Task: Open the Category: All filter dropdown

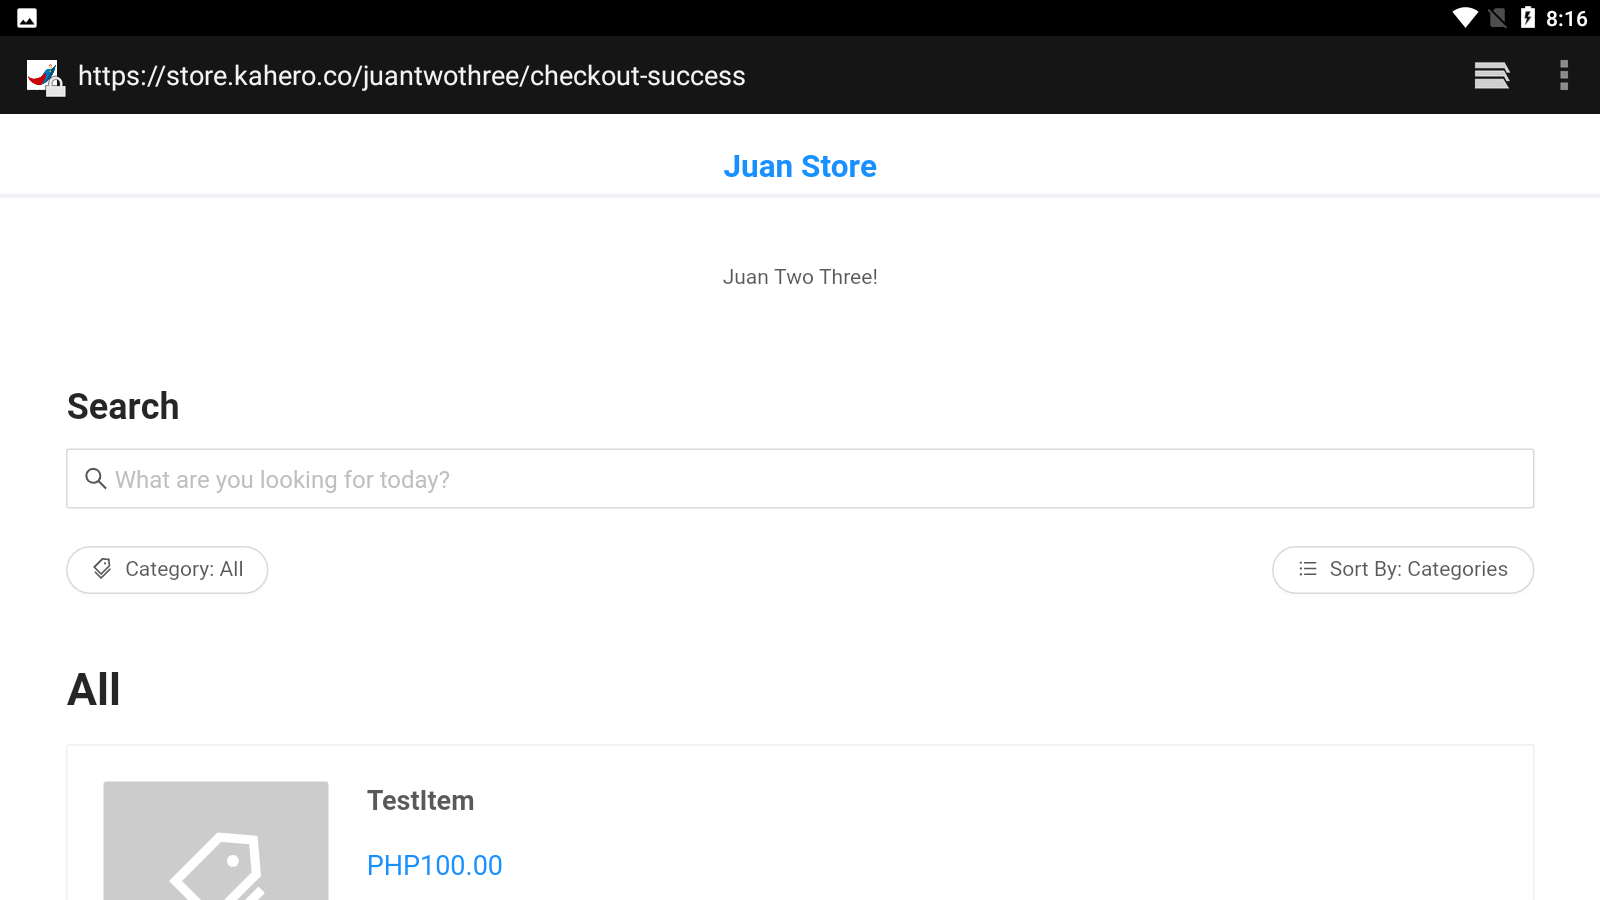Action: point(167,570)
